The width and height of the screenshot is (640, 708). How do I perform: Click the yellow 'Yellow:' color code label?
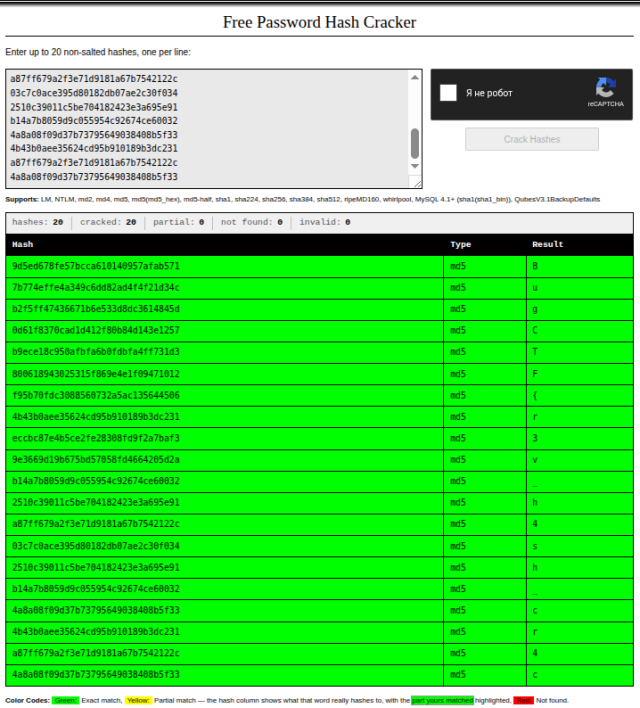pos(138,700)
